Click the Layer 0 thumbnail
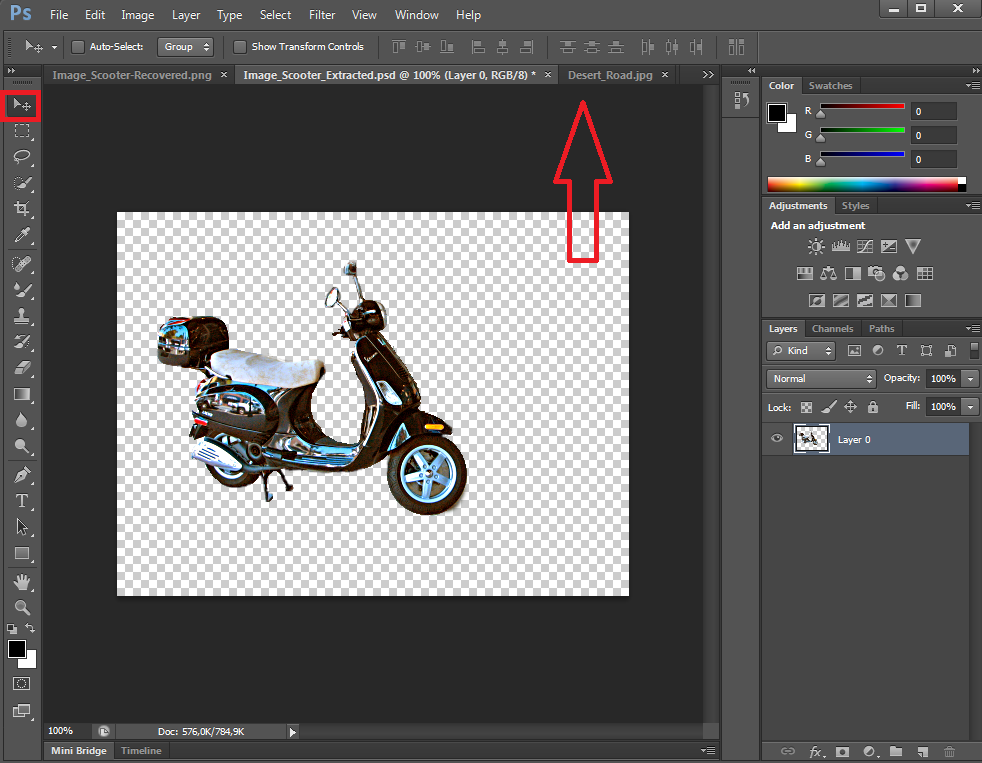The image size is (982, 763). 811,439
